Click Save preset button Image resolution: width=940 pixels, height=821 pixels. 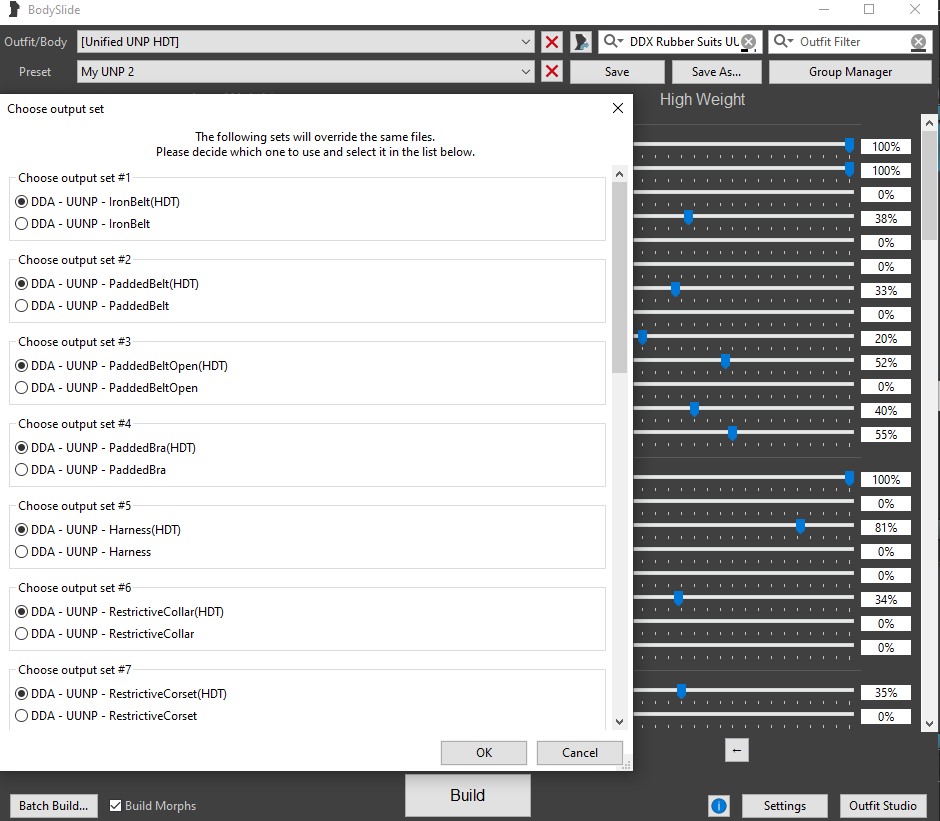(617, 71)
